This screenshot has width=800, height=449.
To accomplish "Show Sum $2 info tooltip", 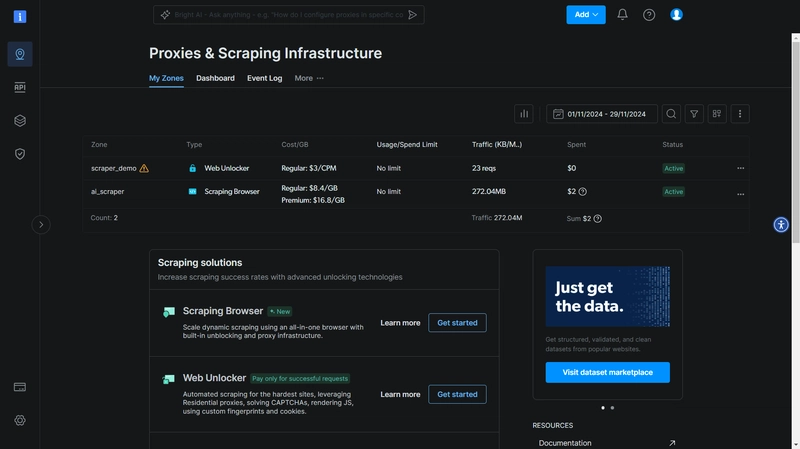I will [x=597, y=219].
